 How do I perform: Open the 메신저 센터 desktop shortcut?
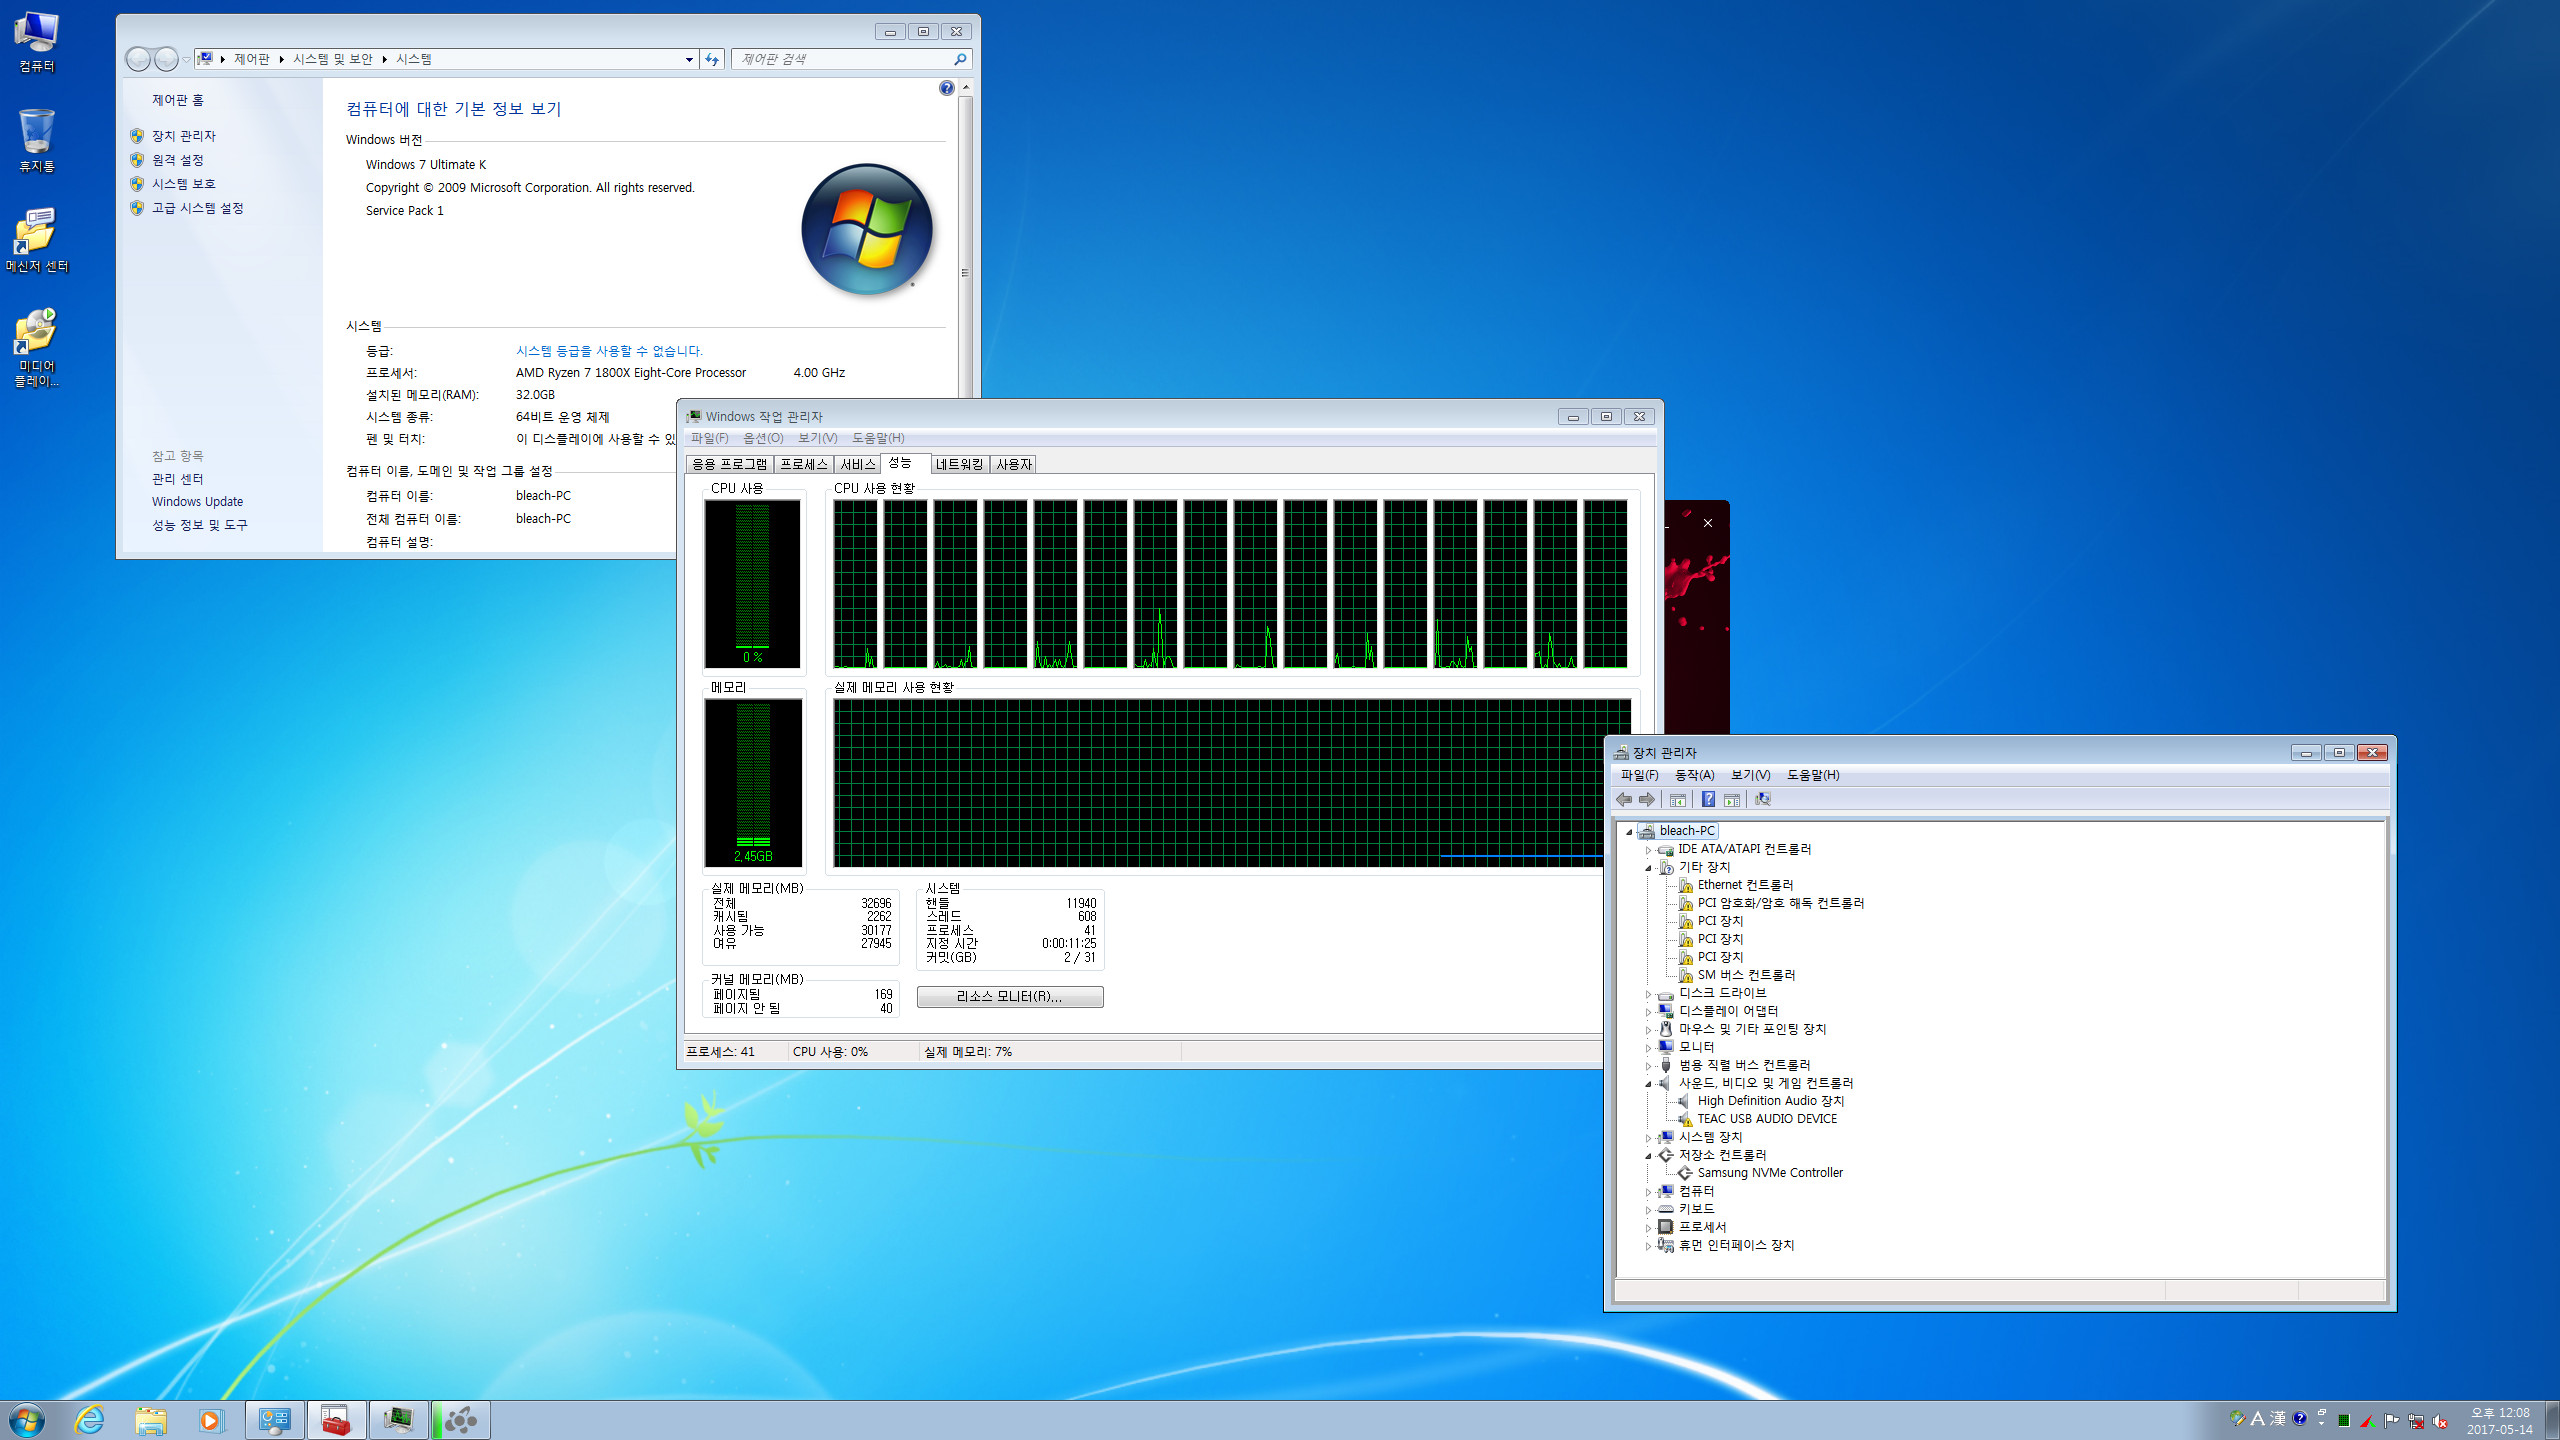point(37,240)
